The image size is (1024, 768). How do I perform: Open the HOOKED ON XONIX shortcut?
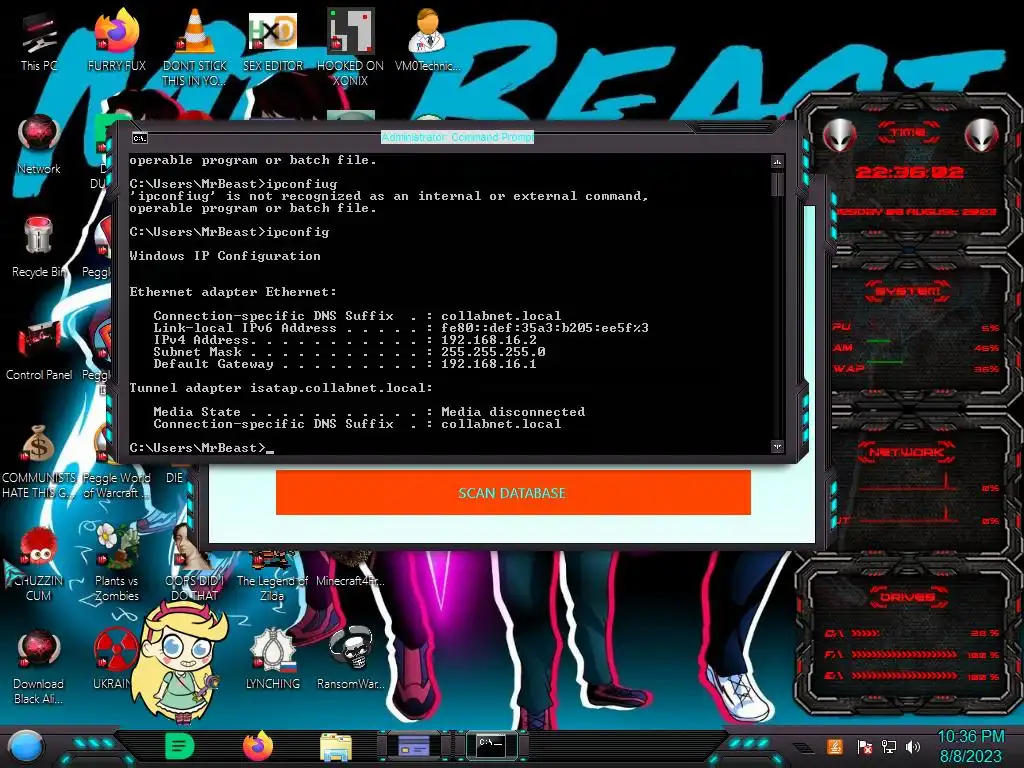click(350, 47)
